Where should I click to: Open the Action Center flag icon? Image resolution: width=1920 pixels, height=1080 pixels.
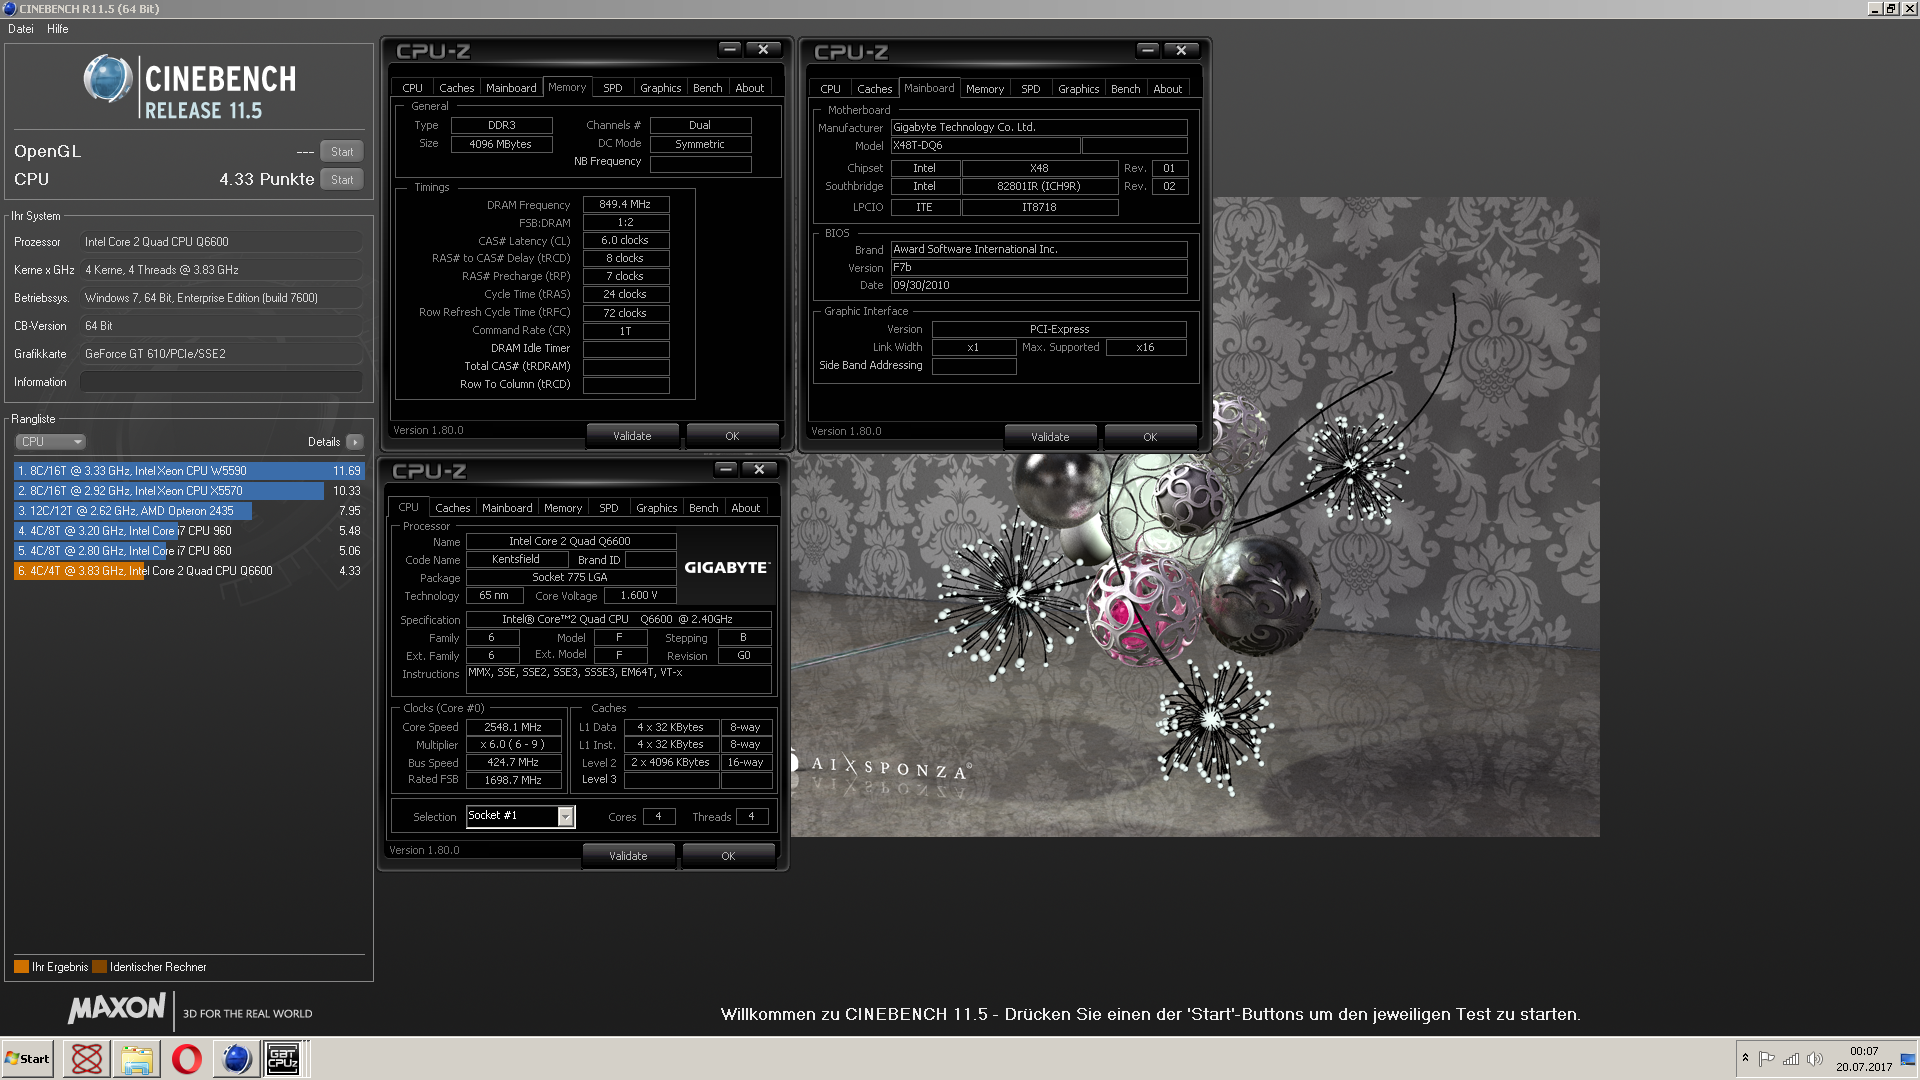pos(1767,1058)
